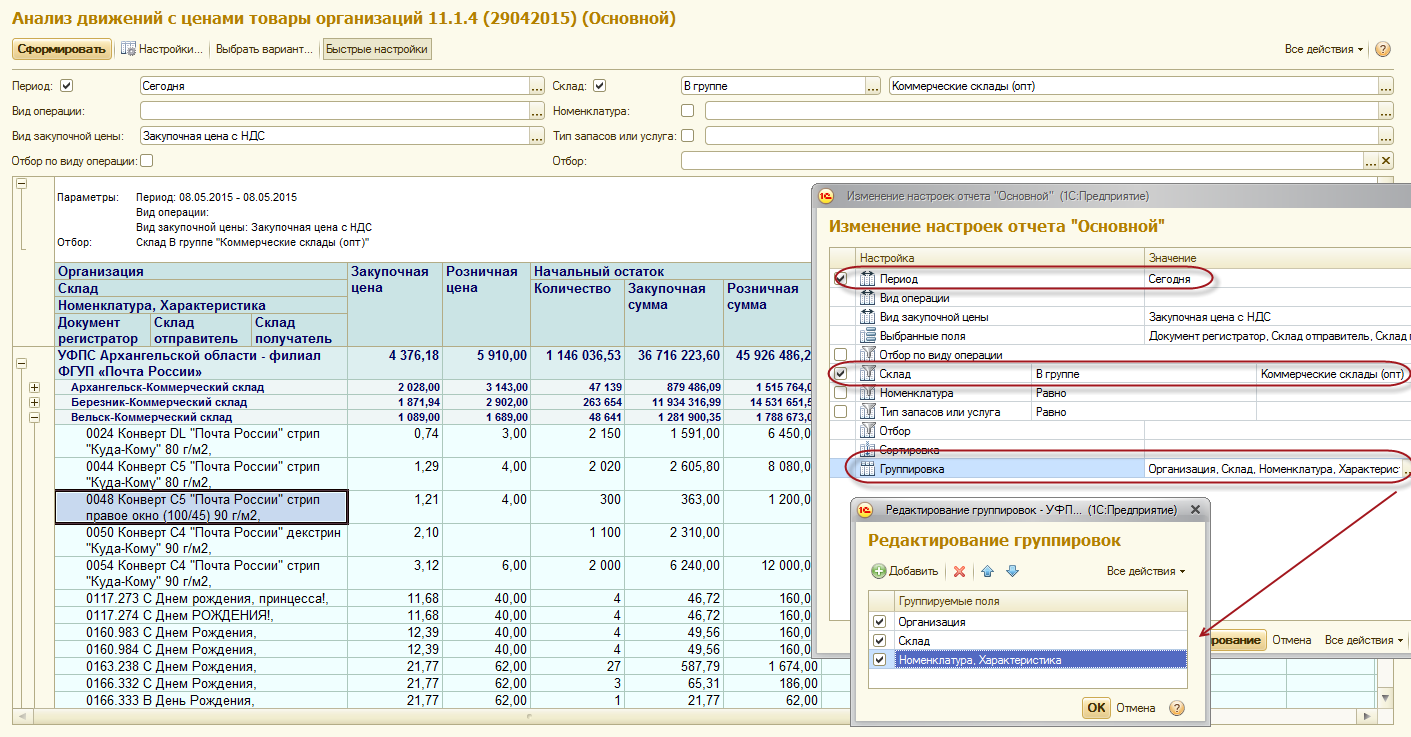Click the Склад filter icon in settings dialog
Screen dimensions: 1411x737
click(867, 374)
